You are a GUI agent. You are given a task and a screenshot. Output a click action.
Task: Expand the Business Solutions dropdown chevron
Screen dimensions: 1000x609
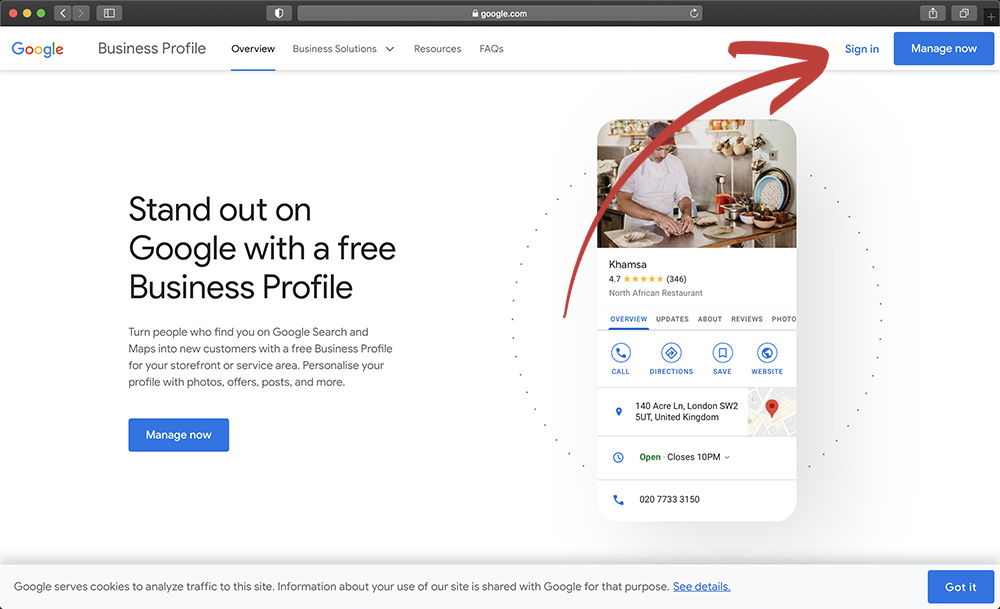pos(390,49)
